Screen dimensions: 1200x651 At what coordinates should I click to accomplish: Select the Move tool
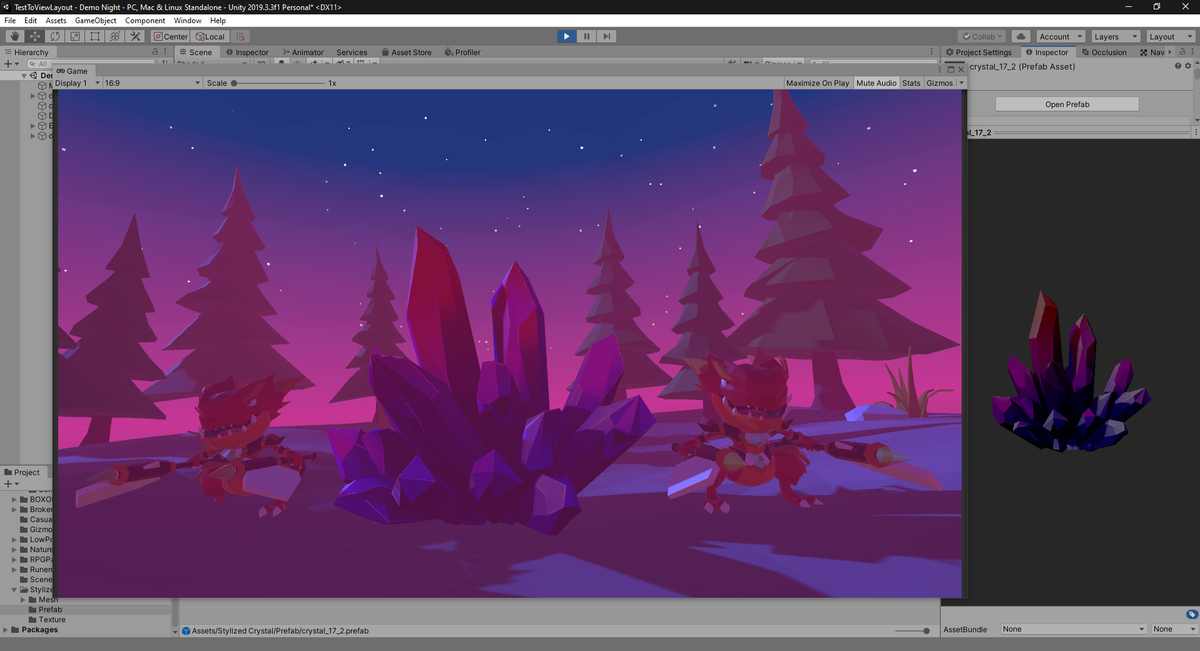pyautogui.click(x=35, y=36)
